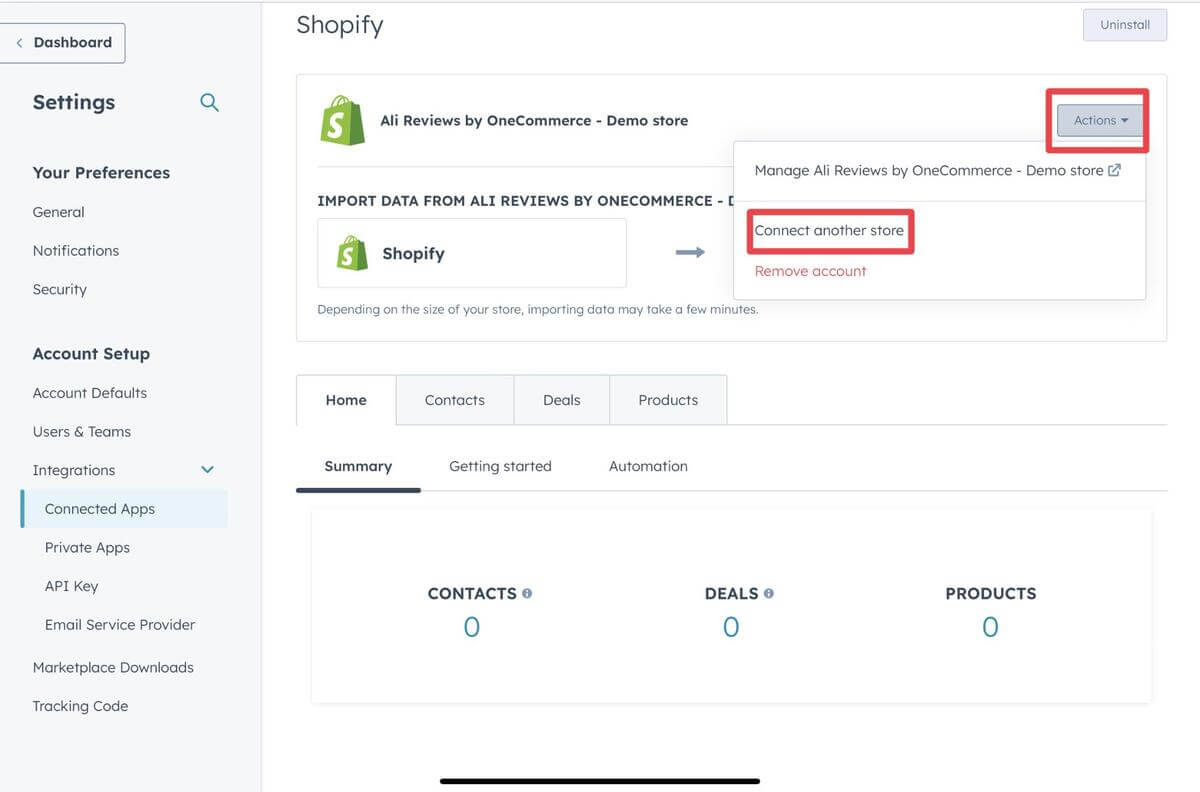Image resolution: width=1200 pixels, height=792 pixels.
Task: Click the Settings heading
Action: [74, 102]
